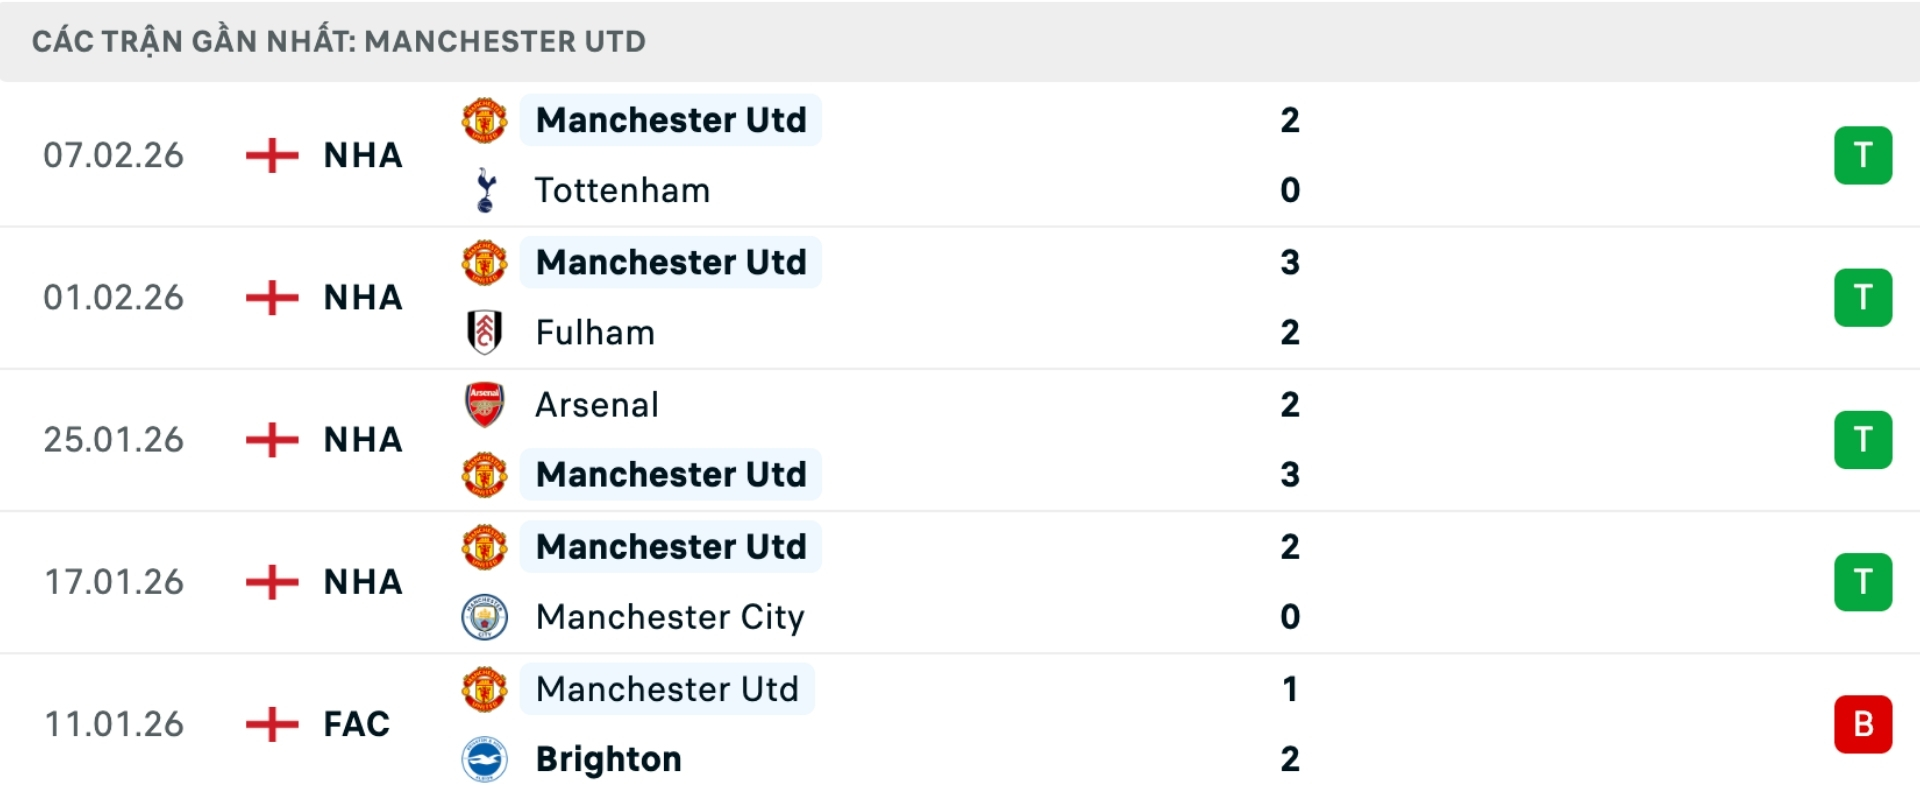Expand the Manchester City match entry

click(960, 581)
